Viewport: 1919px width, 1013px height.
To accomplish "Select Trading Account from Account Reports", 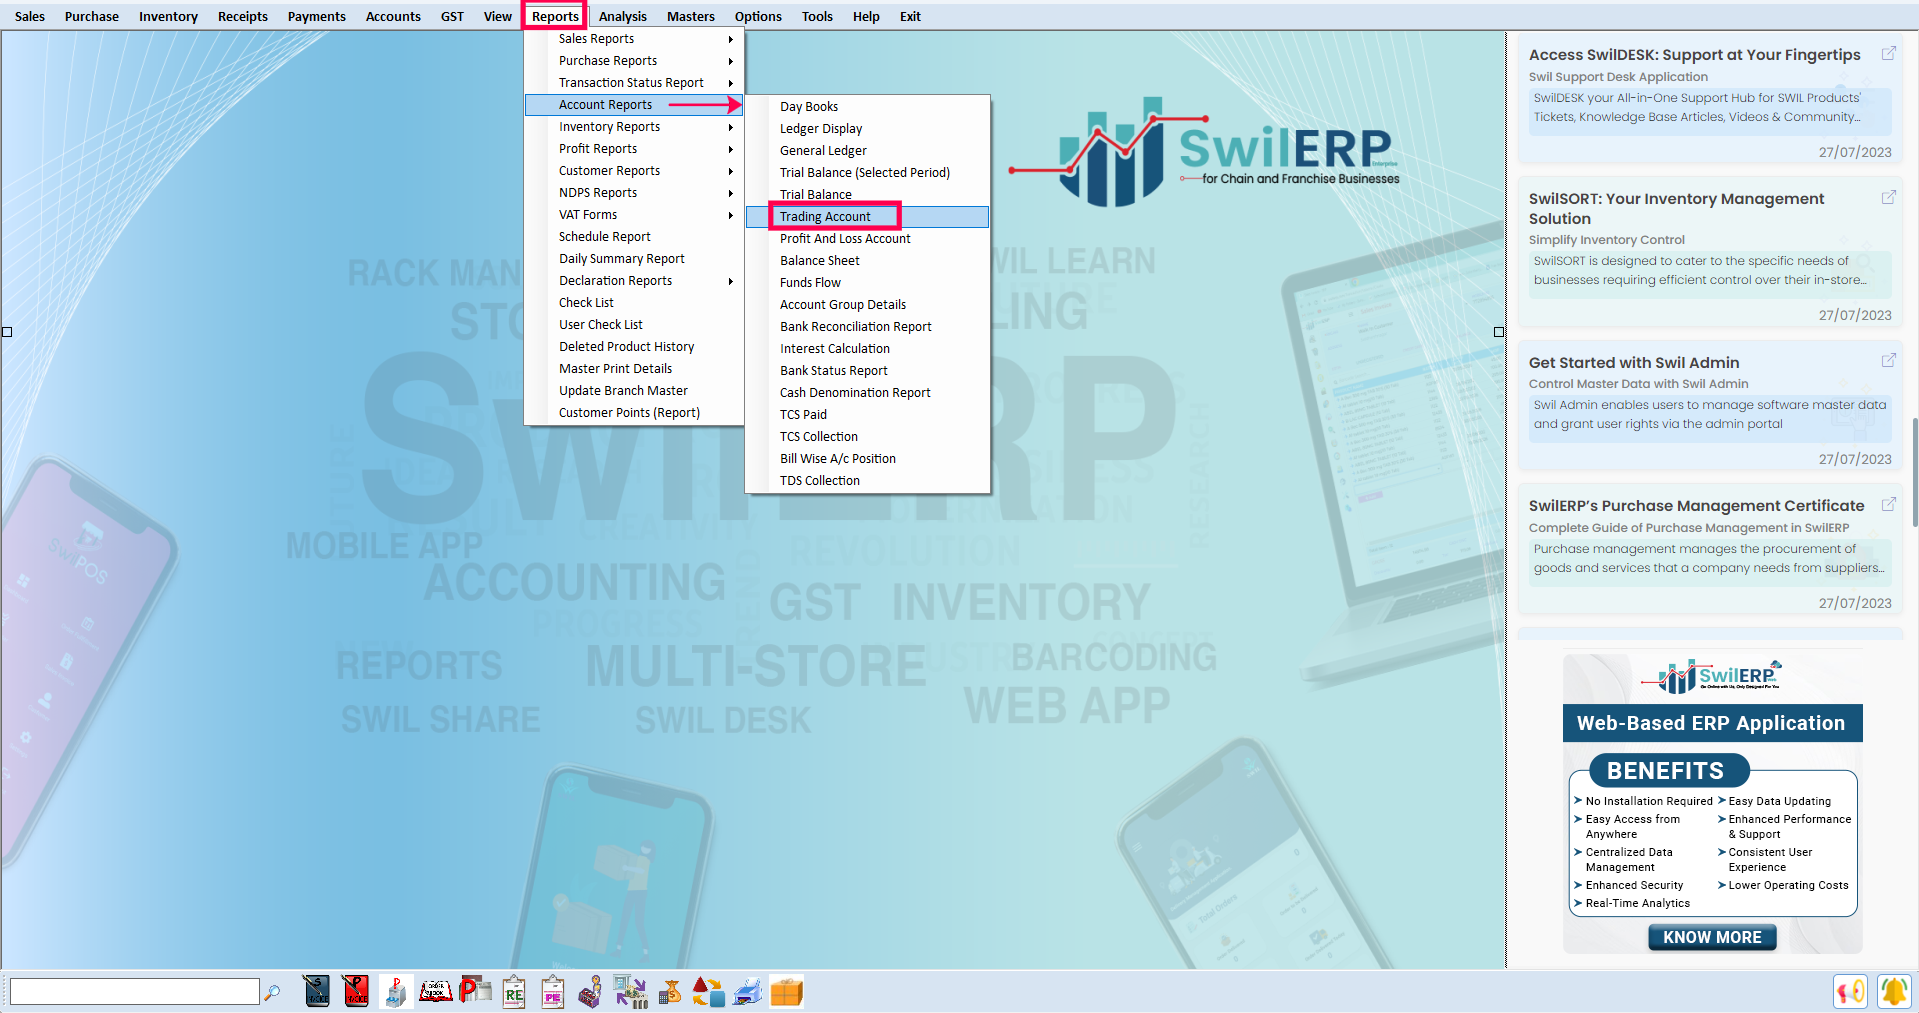I will click(867, 216).
